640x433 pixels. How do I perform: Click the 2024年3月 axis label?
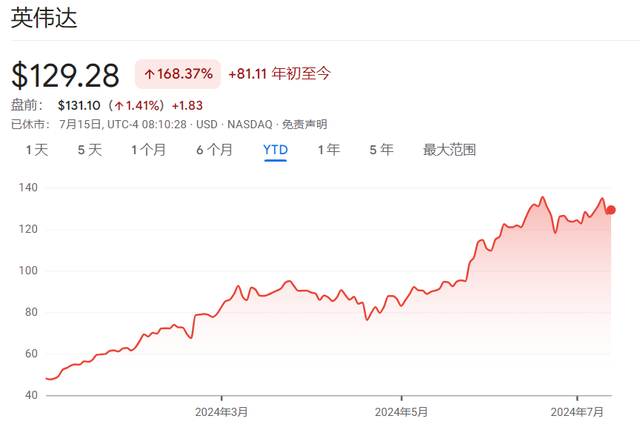point(221,411)
